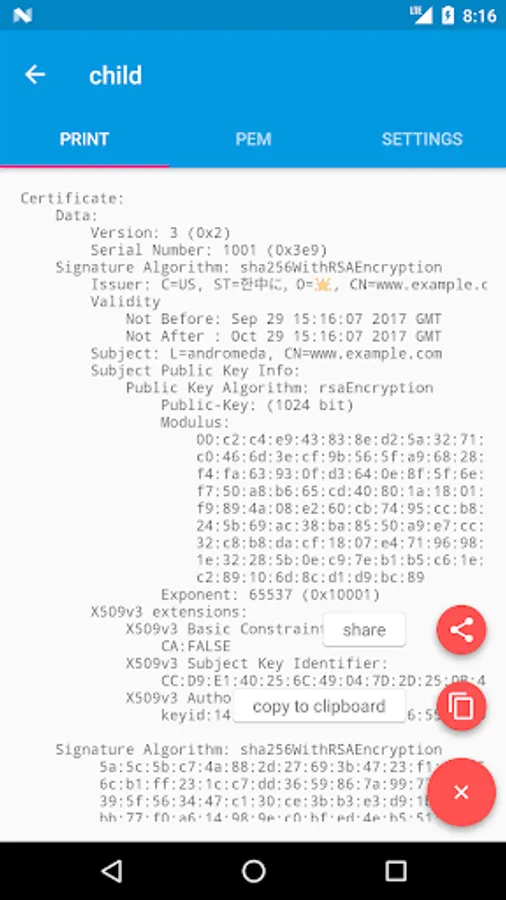Open the SETTINGS tab
Viewport: 506px width, 900px height.
(422, 139)
